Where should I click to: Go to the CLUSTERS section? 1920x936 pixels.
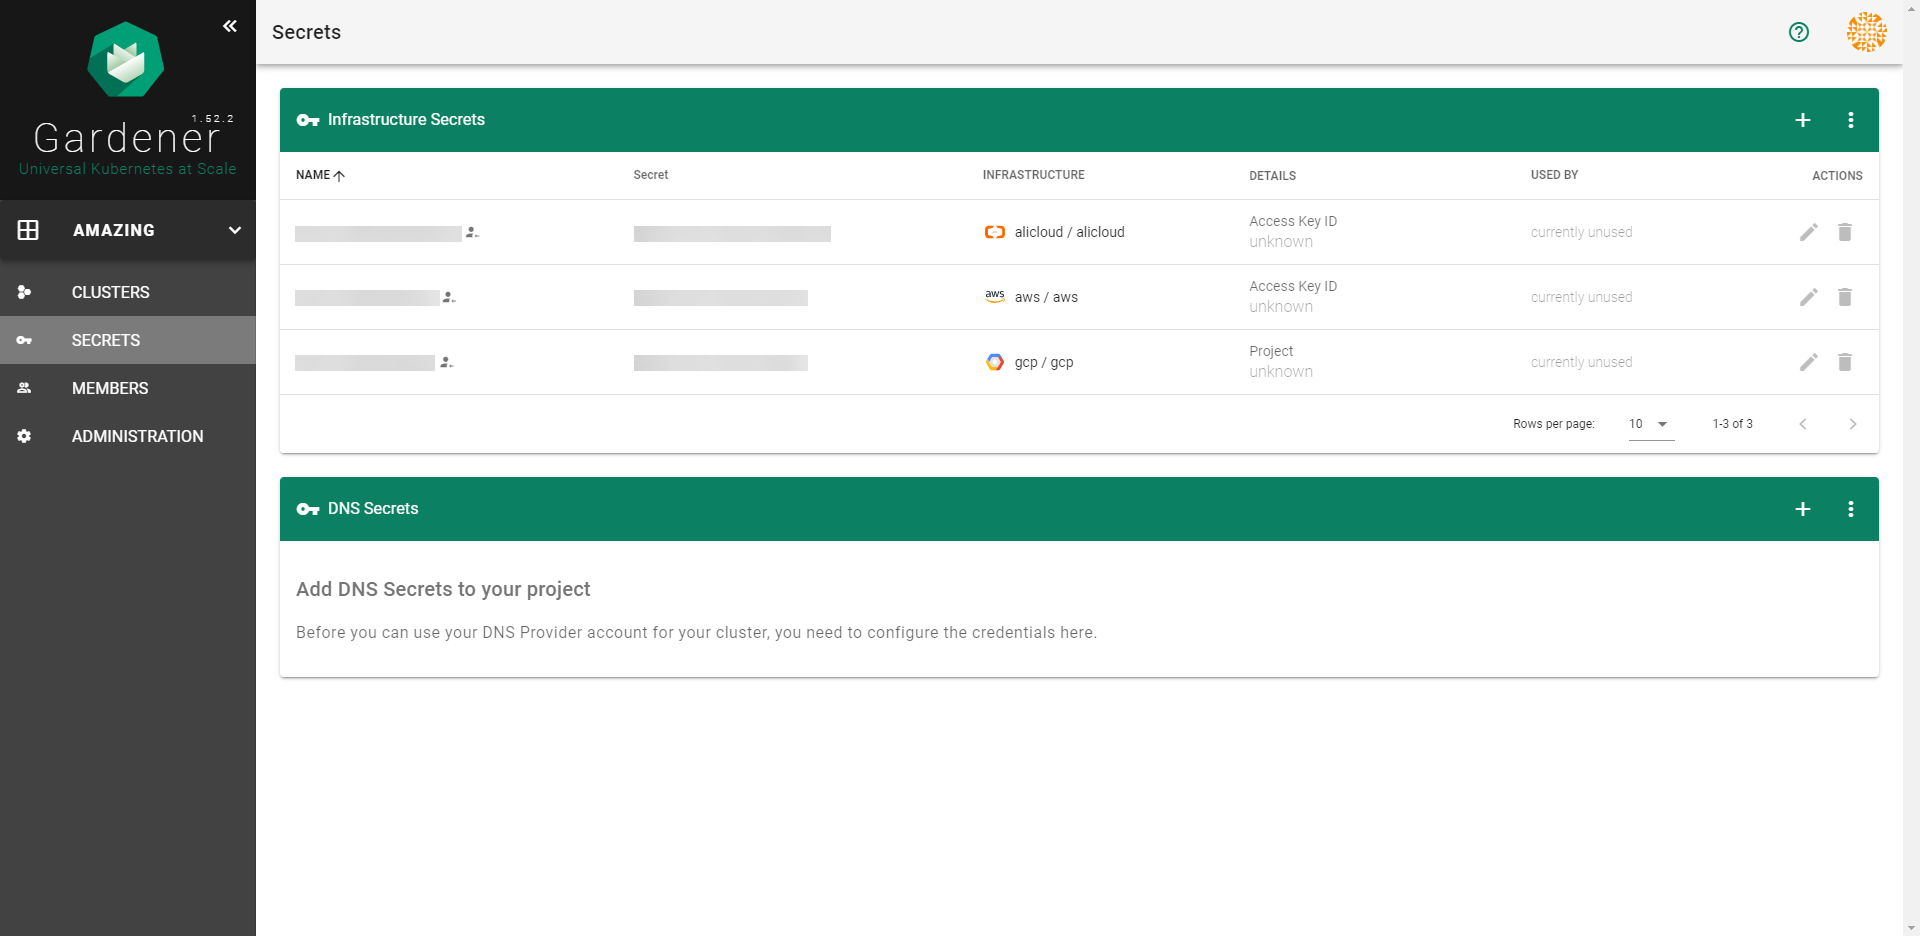pyautogui.click(x=110, y=292)
